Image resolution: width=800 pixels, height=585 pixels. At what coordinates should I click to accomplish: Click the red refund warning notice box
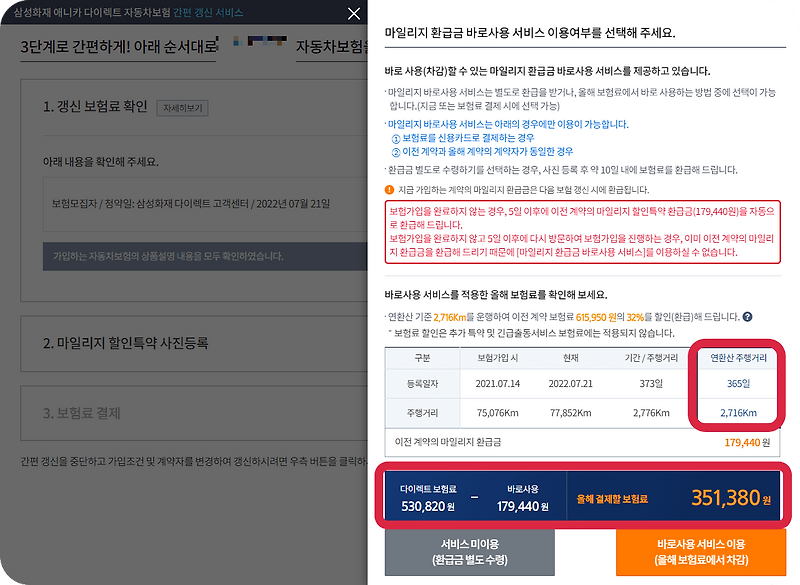pyautogui.click(x=583, y=232)
